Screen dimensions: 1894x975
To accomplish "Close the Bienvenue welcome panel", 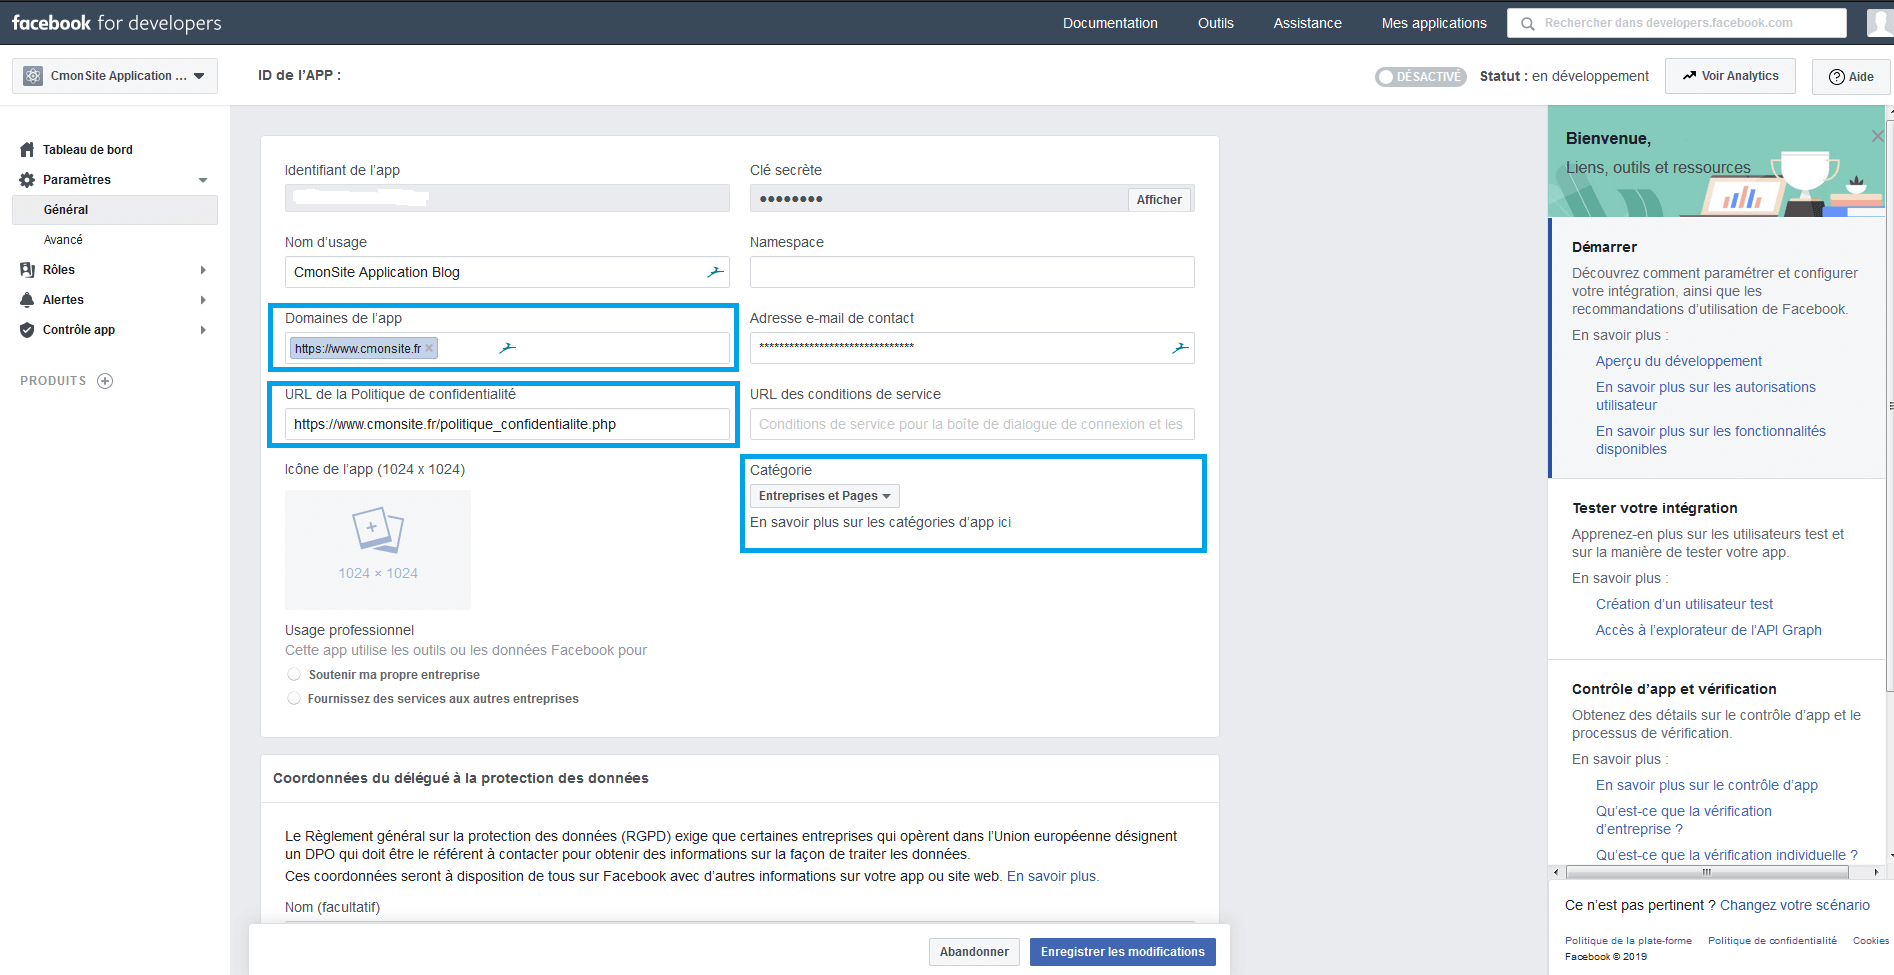I will coord(1877,136).
